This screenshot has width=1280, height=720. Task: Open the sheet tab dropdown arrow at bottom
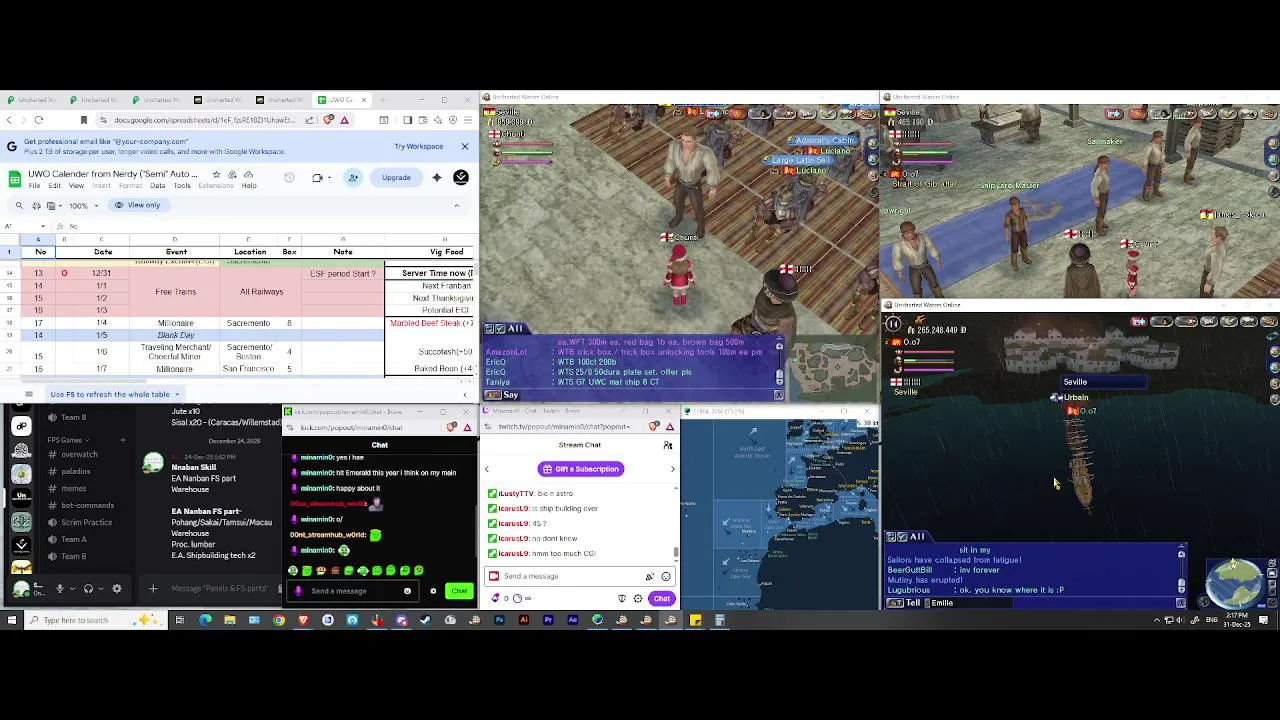click(x=177, y=394)
